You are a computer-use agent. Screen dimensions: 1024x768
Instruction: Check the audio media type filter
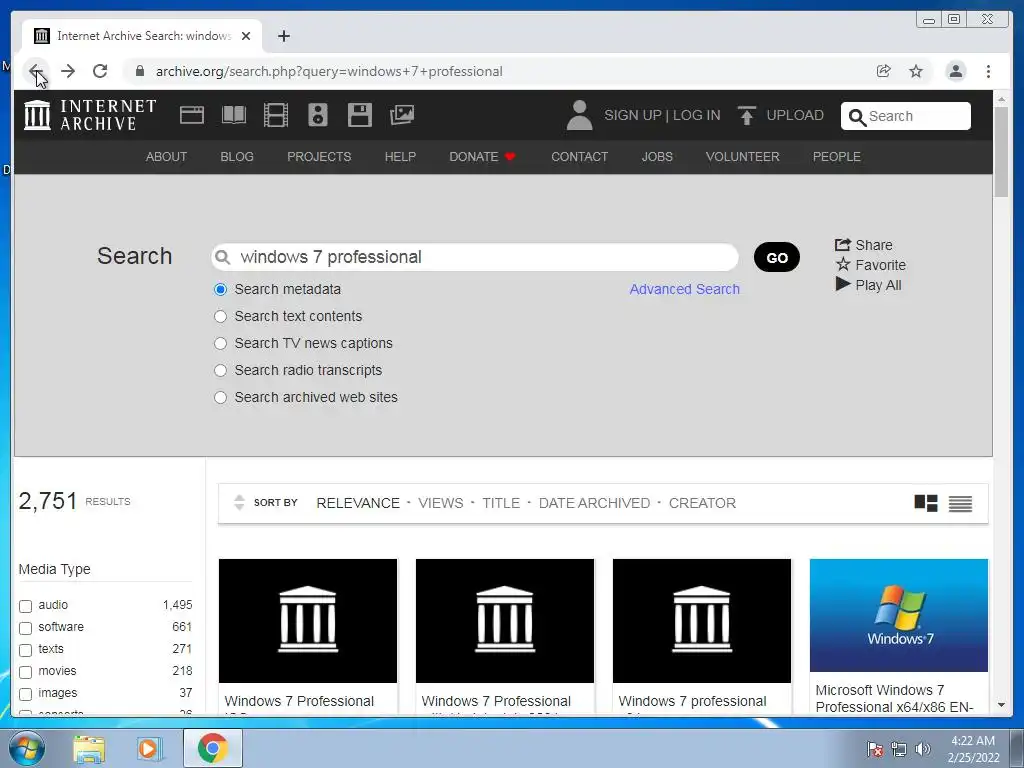[25, 606]
